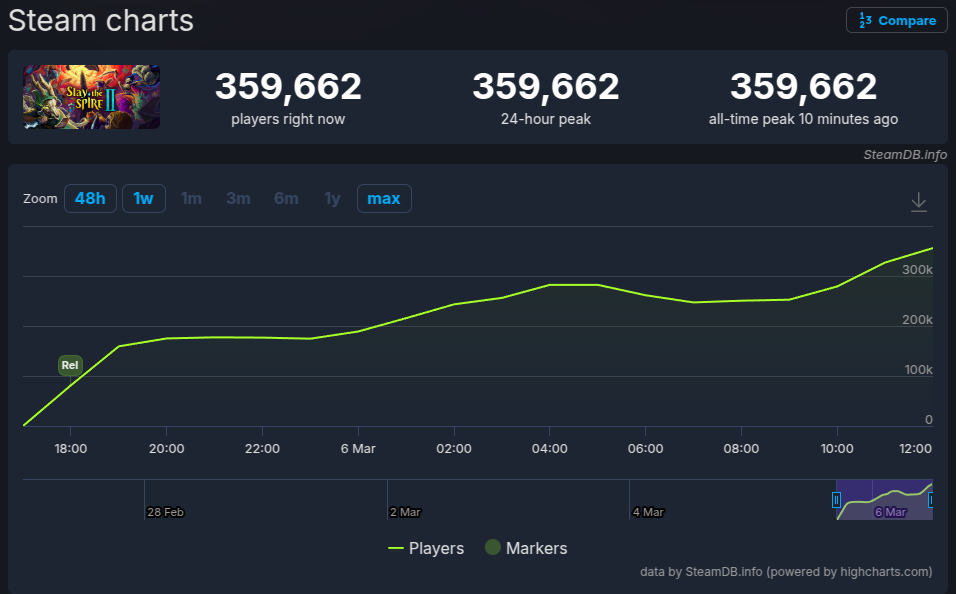
Task: Click the left navigator range handle
Action: [837, 499]
